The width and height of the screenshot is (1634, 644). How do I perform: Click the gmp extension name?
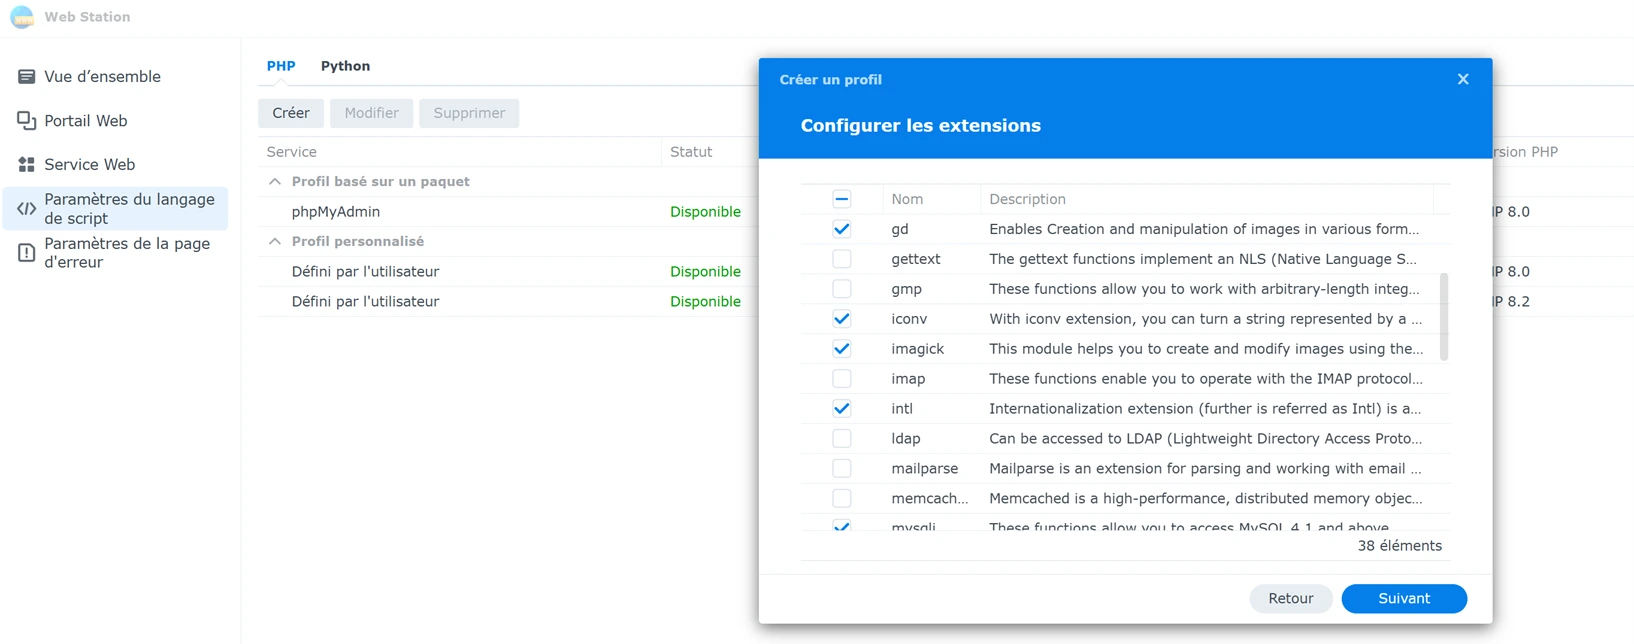tap(907, 290)
